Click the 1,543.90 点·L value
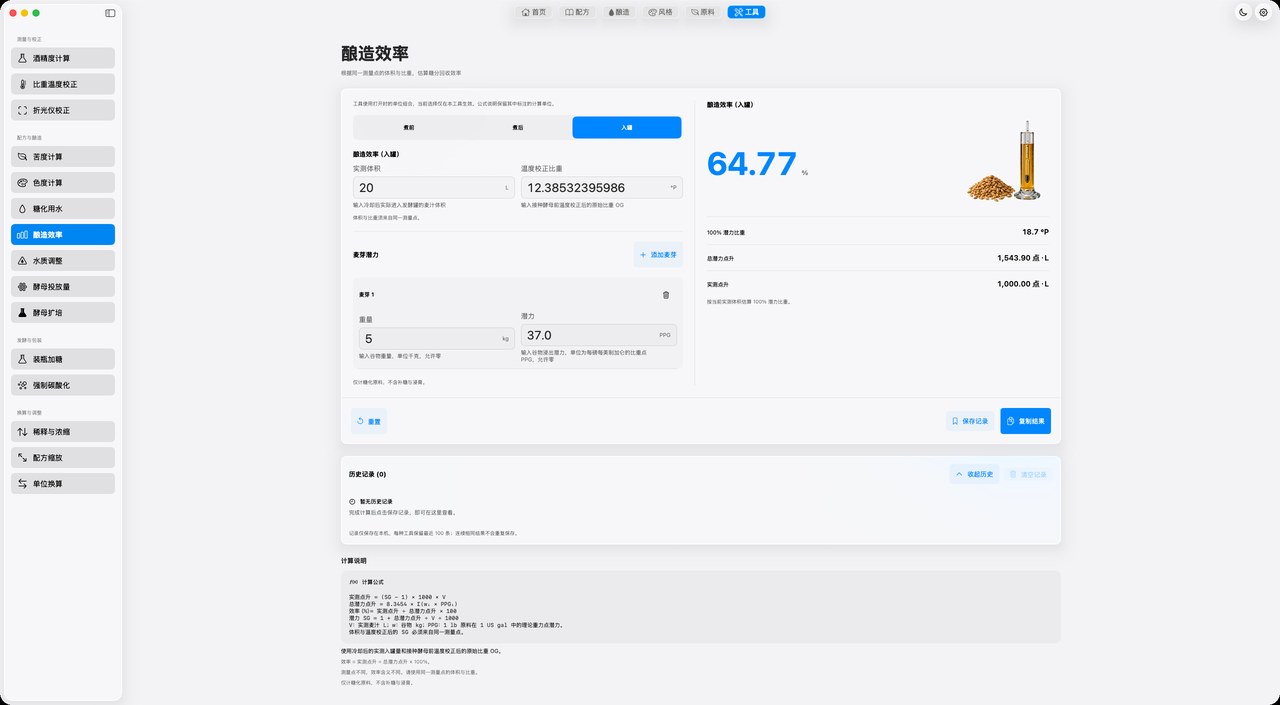This screenshot has height=705, width=1280. pyautogui.click(x=1024, y=258)
